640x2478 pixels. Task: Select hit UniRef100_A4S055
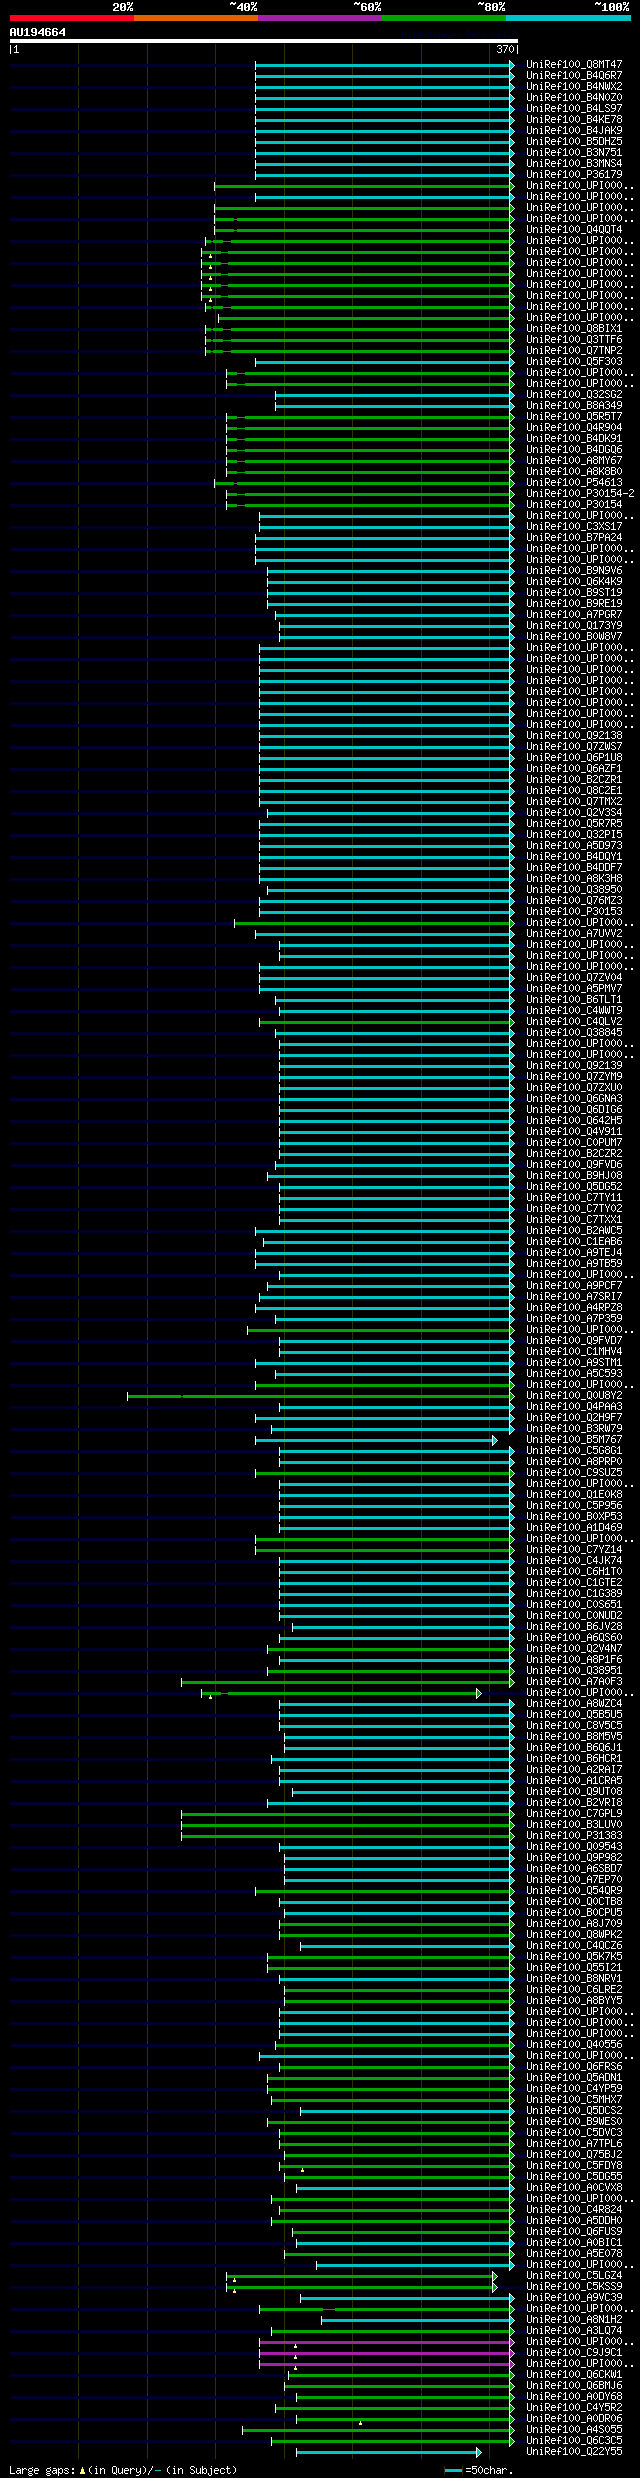click(x=574, y=2430)
